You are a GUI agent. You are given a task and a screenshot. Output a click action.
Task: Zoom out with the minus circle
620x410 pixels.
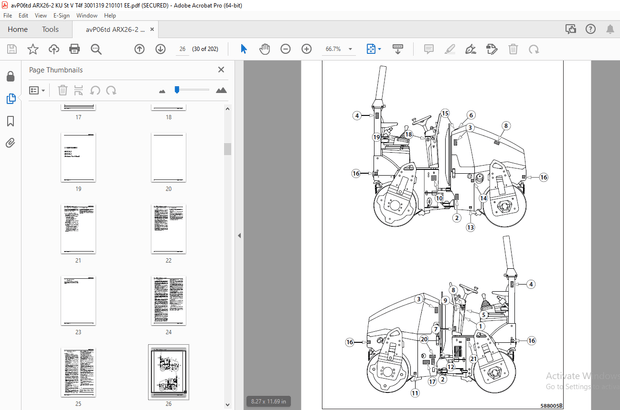coord(285,49)
